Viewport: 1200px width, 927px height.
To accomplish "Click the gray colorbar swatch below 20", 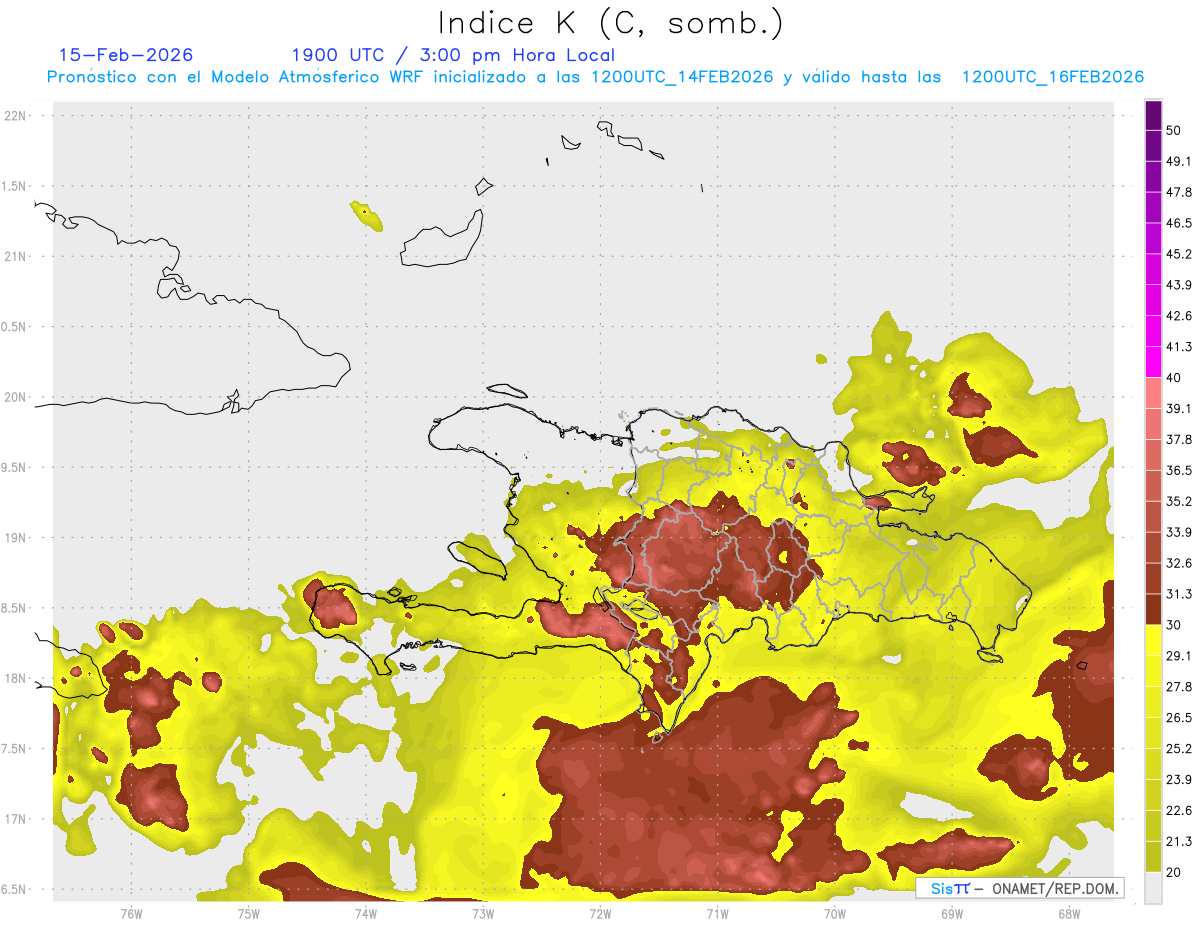I will tap(1153, 887).
